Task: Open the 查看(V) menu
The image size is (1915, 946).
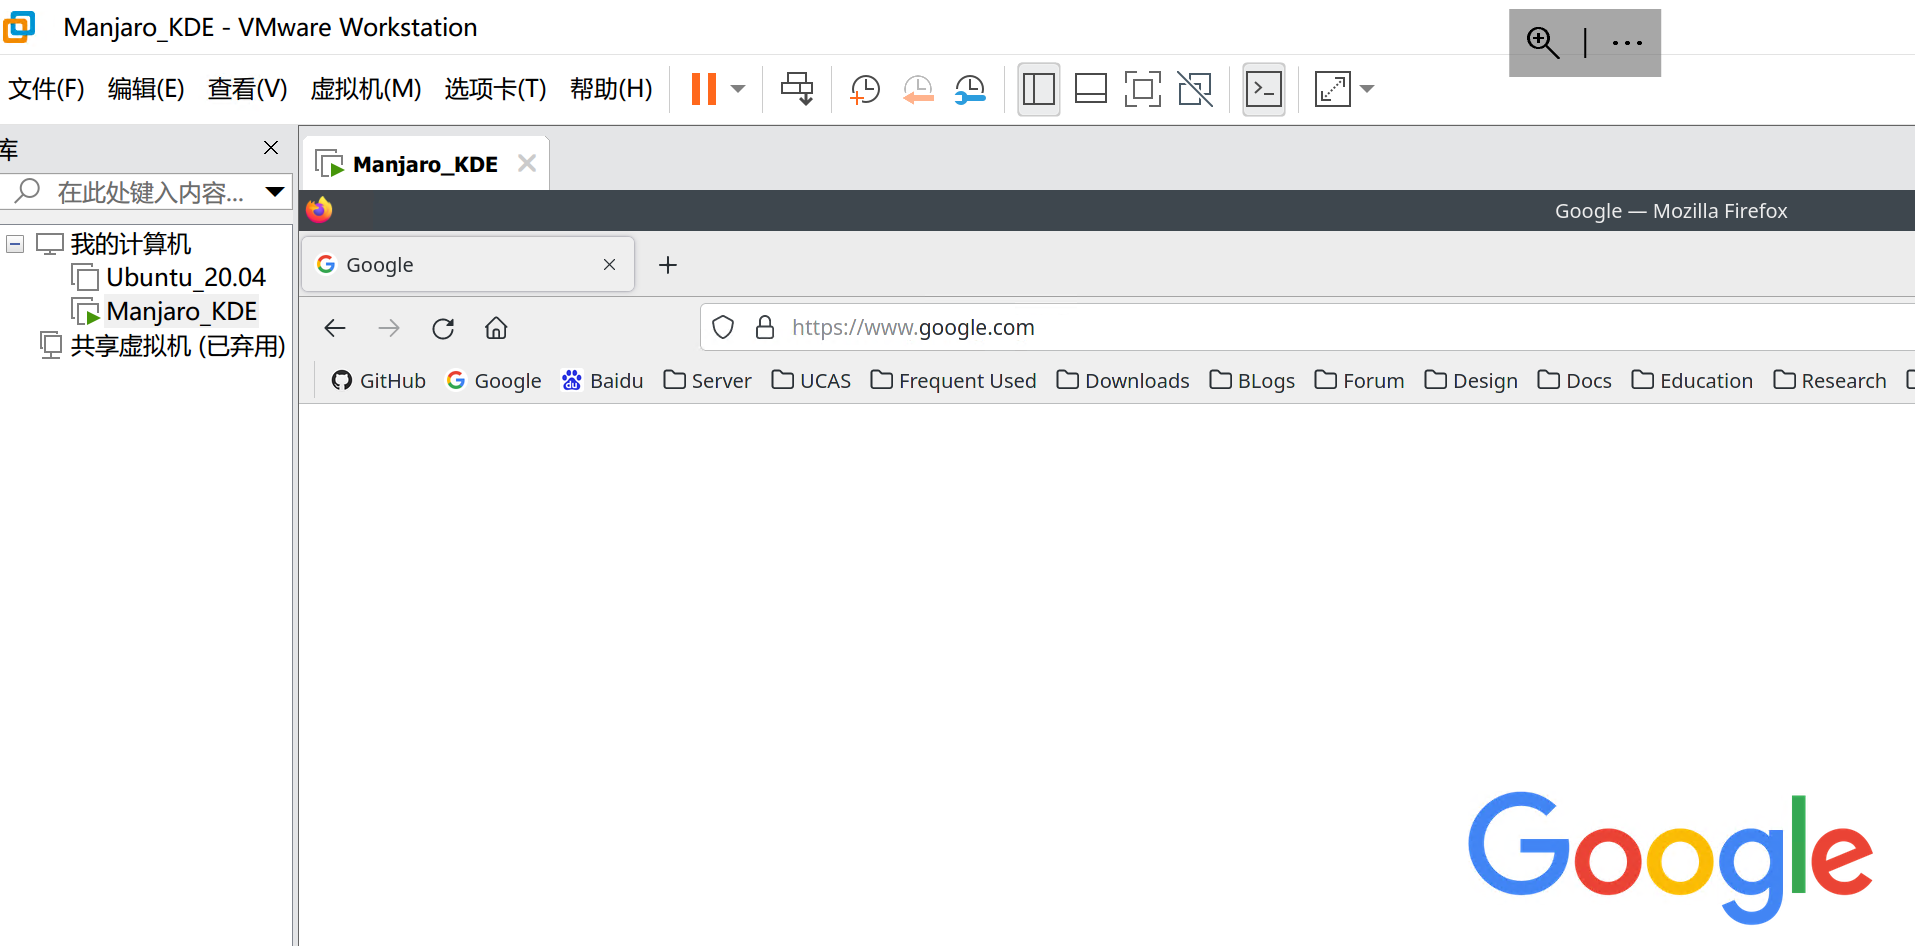Action: 247,89
